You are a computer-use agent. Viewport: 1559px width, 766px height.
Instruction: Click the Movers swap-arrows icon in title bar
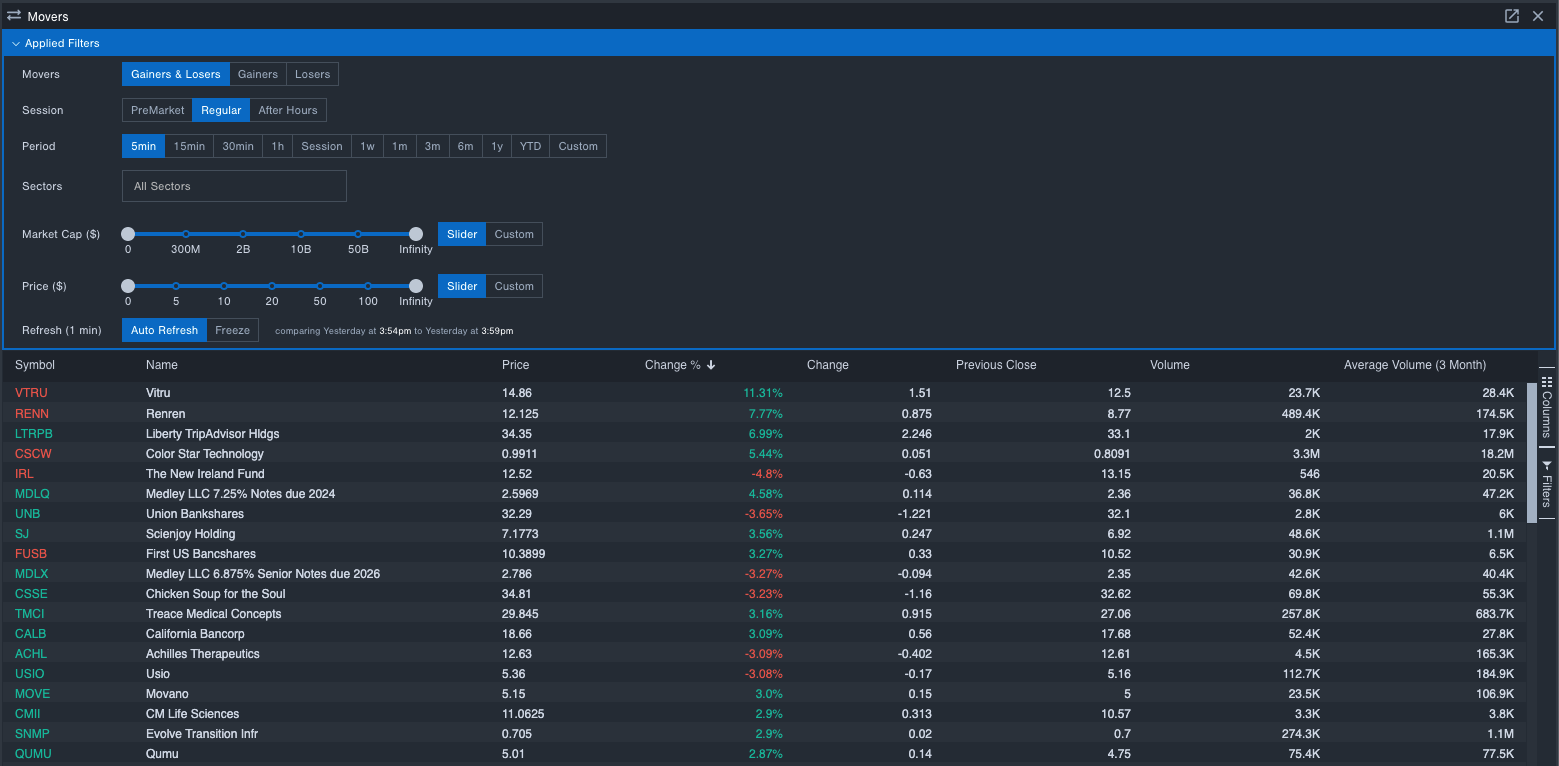pos(14,16)
